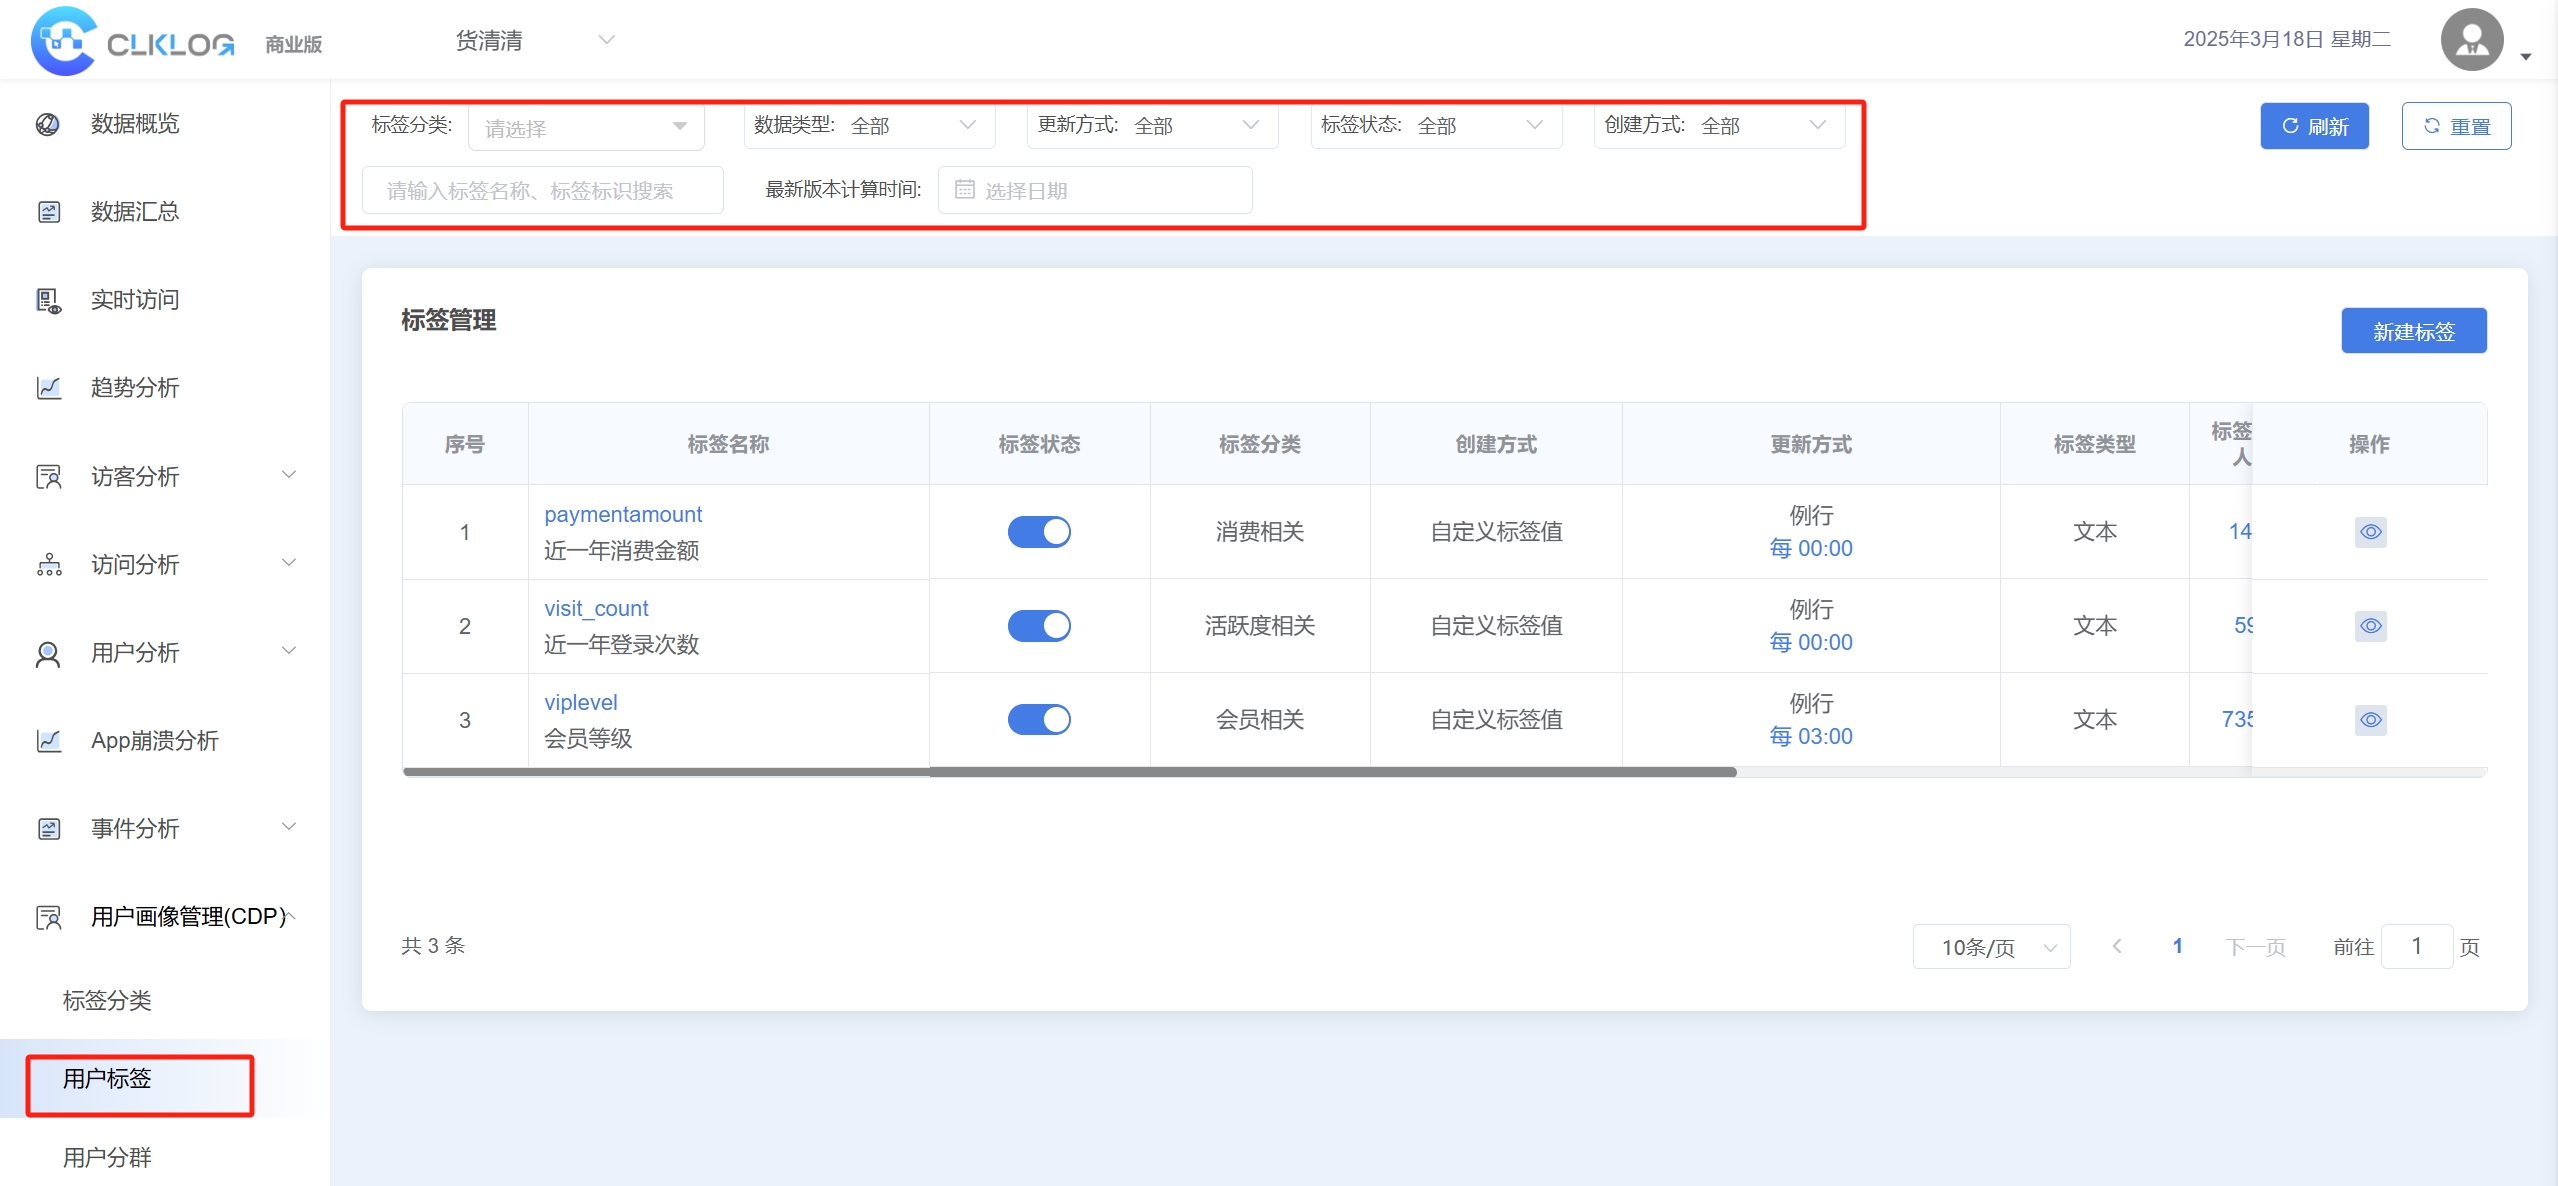This screenshot has height=1186, width=2558.
Task: Click the App崩溃分析 sidebar icon
Action: point(48,741)
